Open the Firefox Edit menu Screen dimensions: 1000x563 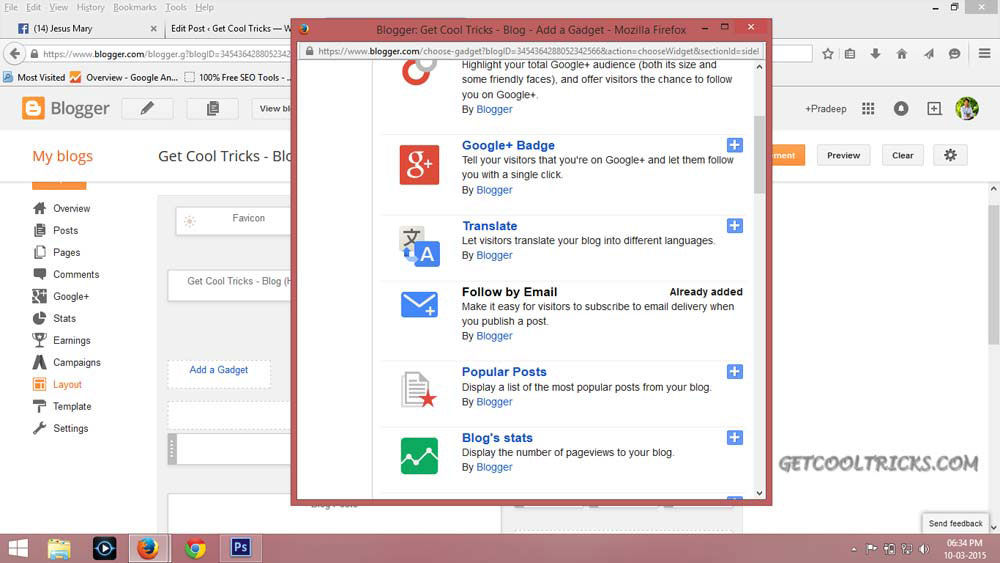(x=33, y=7)
